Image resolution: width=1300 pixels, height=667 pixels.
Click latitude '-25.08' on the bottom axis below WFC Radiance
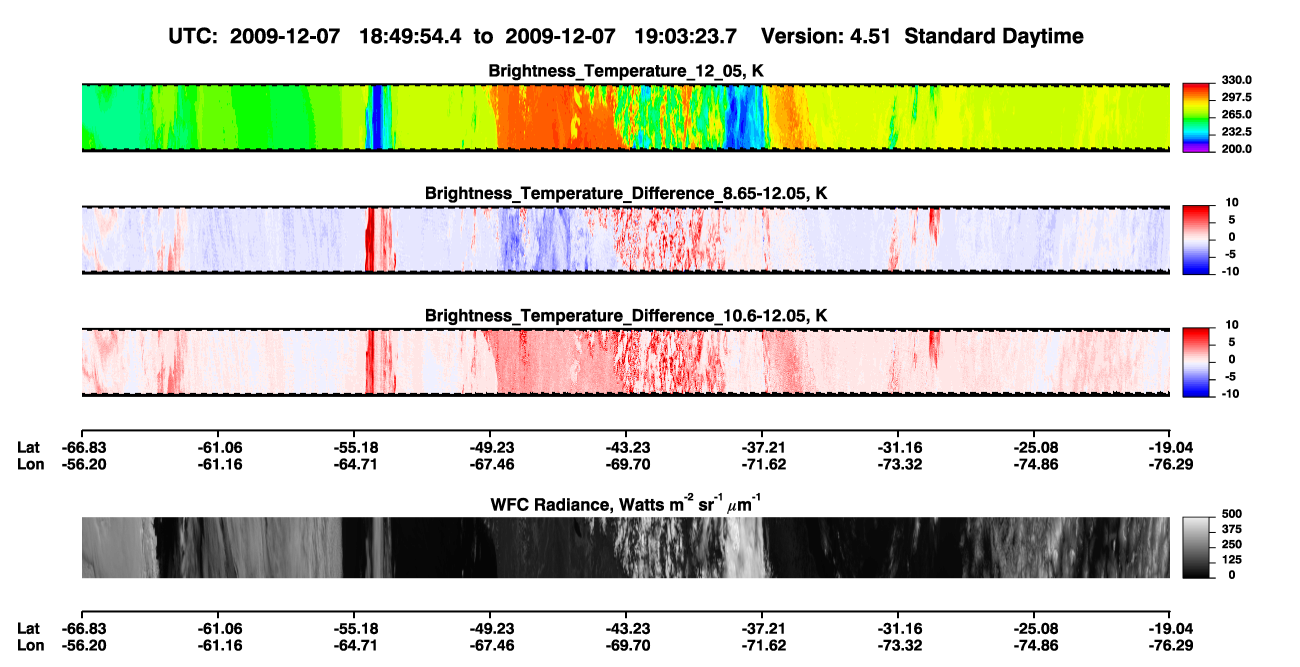pos(1034,628)
